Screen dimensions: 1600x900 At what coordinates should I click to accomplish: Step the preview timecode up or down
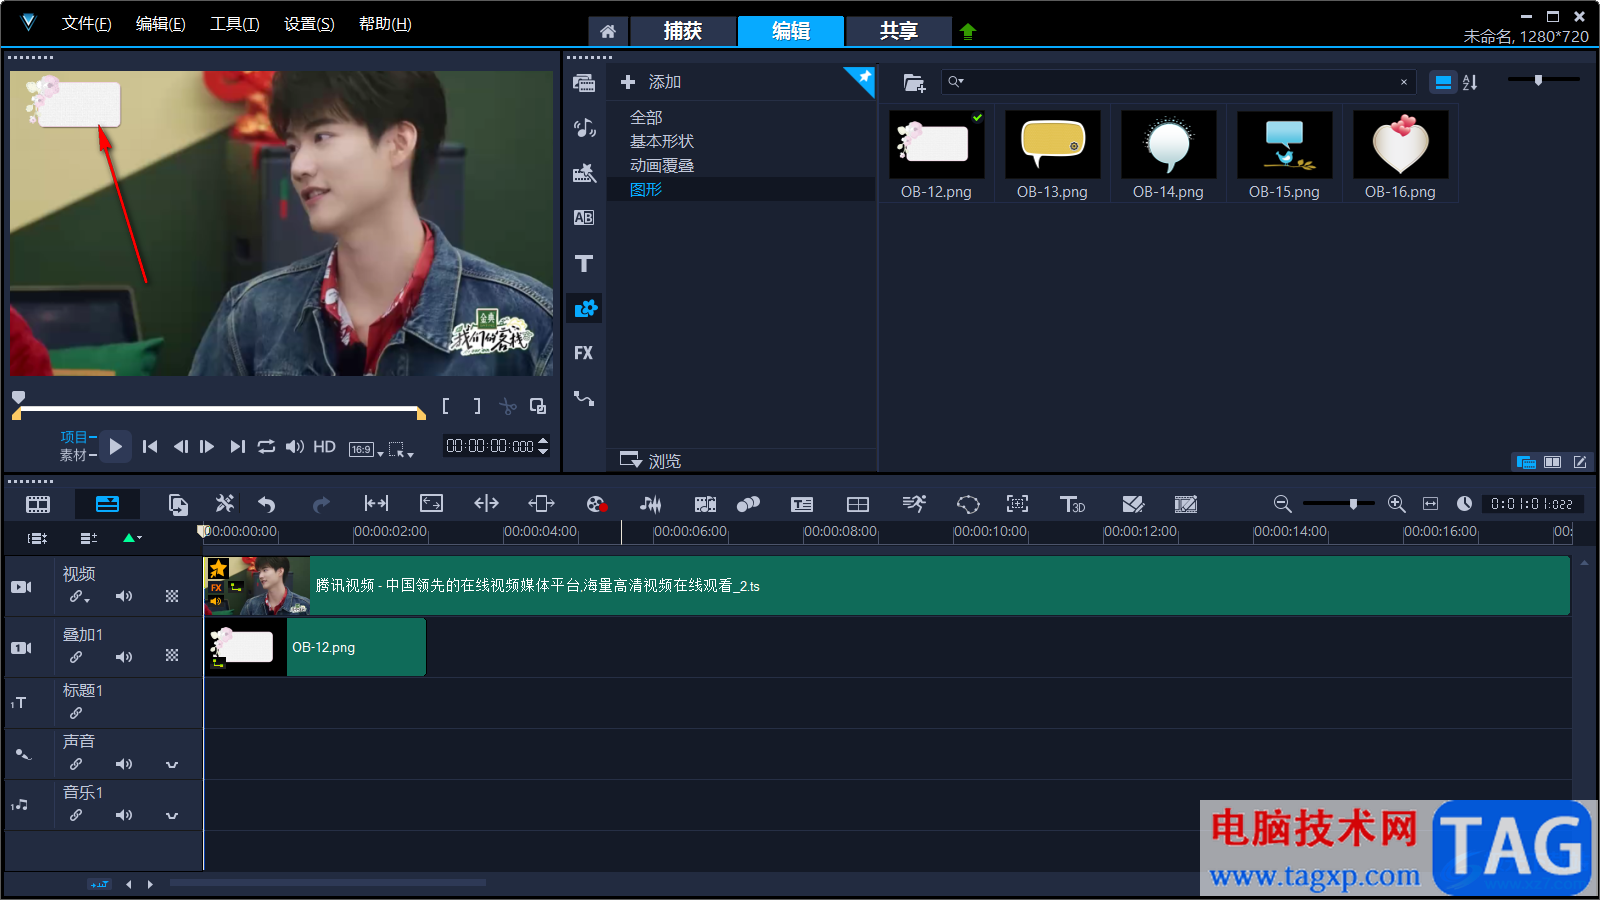point(543,446)
